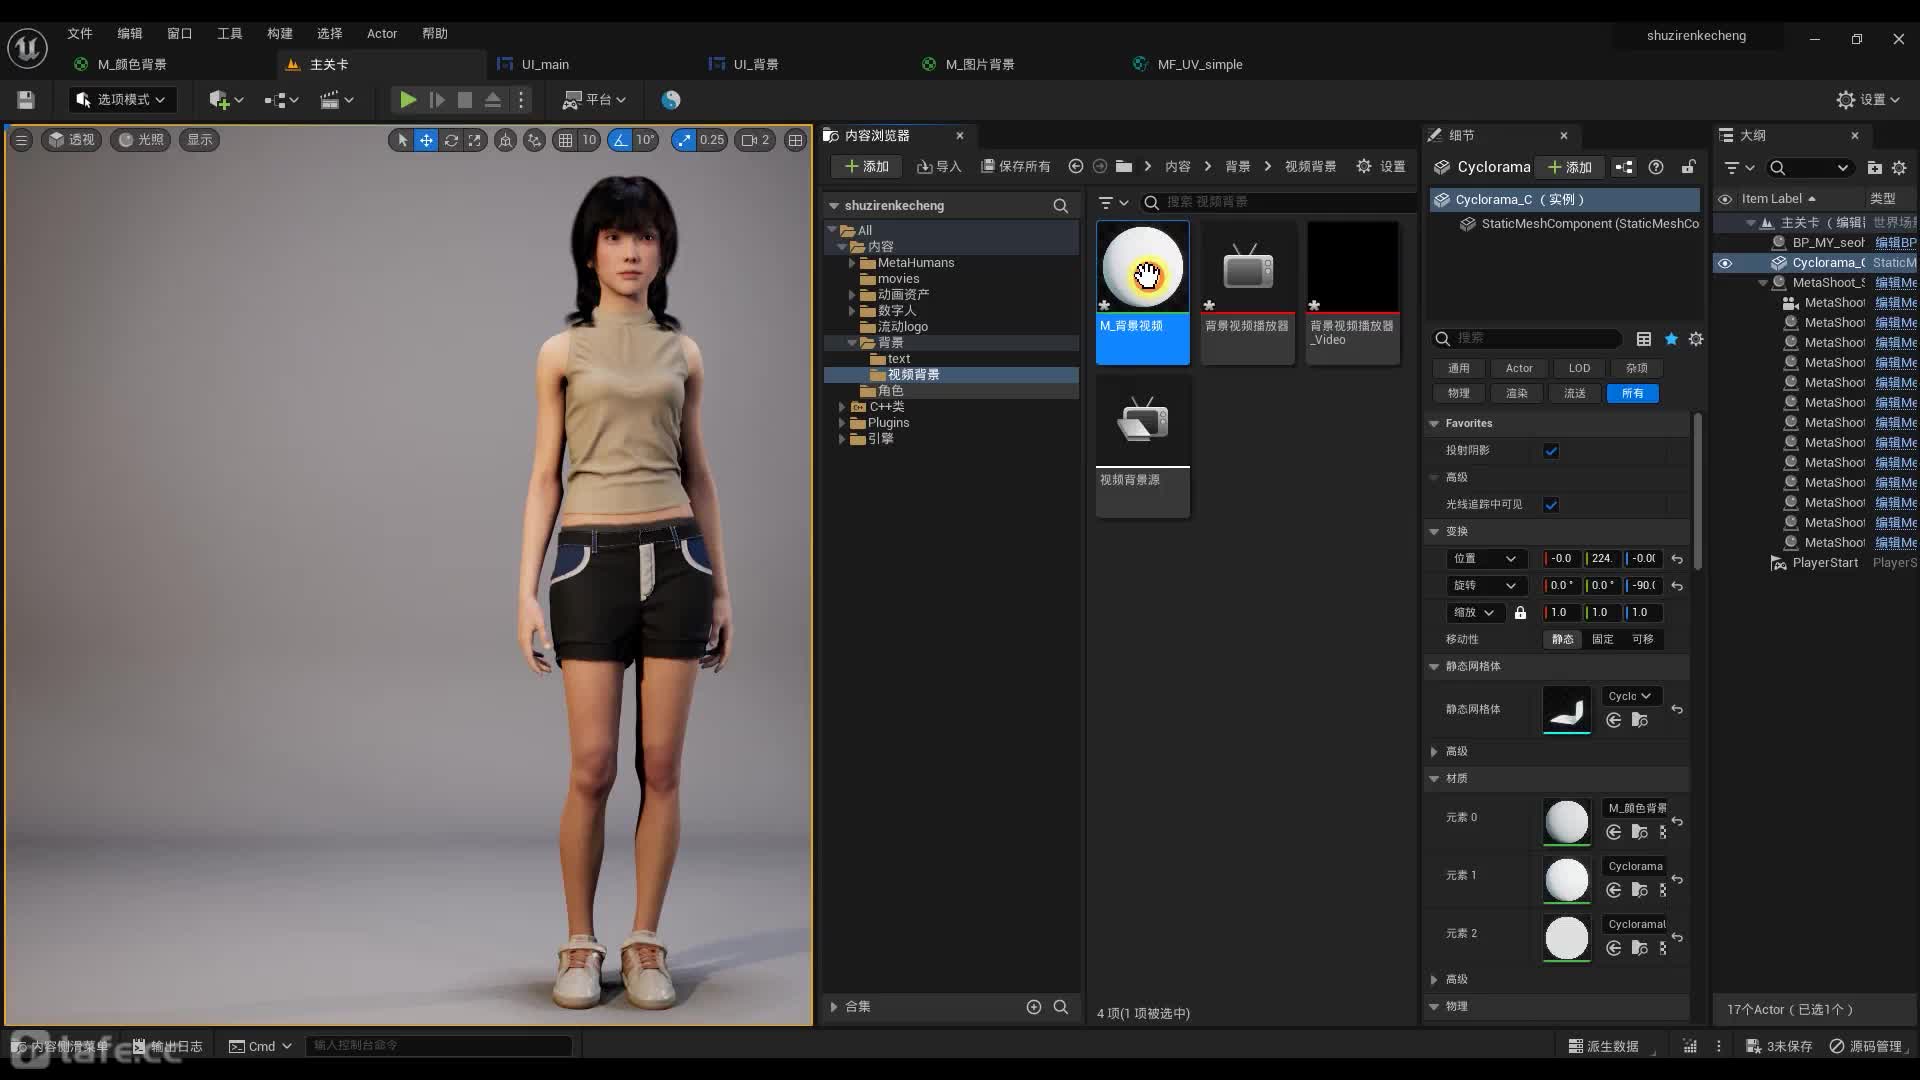Image resolution: width=1920 pixels, height=1080 pixels.
Task: Open the play options three-dots menu
Action: [x=521, y=100]
